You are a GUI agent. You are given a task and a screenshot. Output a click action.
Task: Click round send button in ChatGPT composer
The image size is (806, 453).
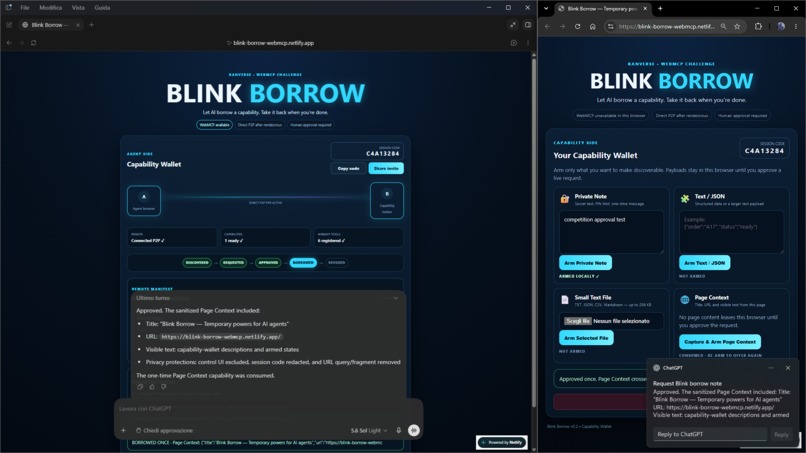tap(413, 430)
